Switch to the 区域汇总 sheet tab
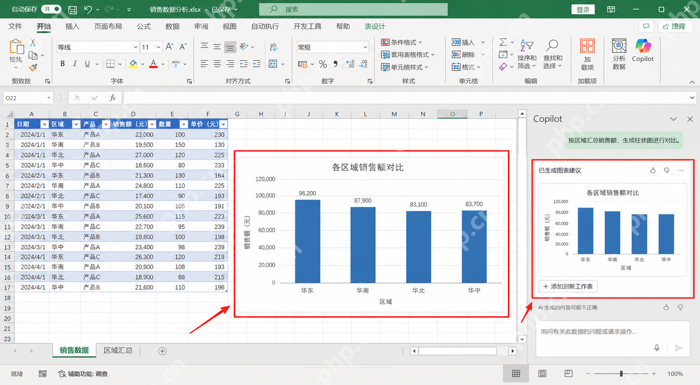The image size is (700, 385). coord(118,351)
